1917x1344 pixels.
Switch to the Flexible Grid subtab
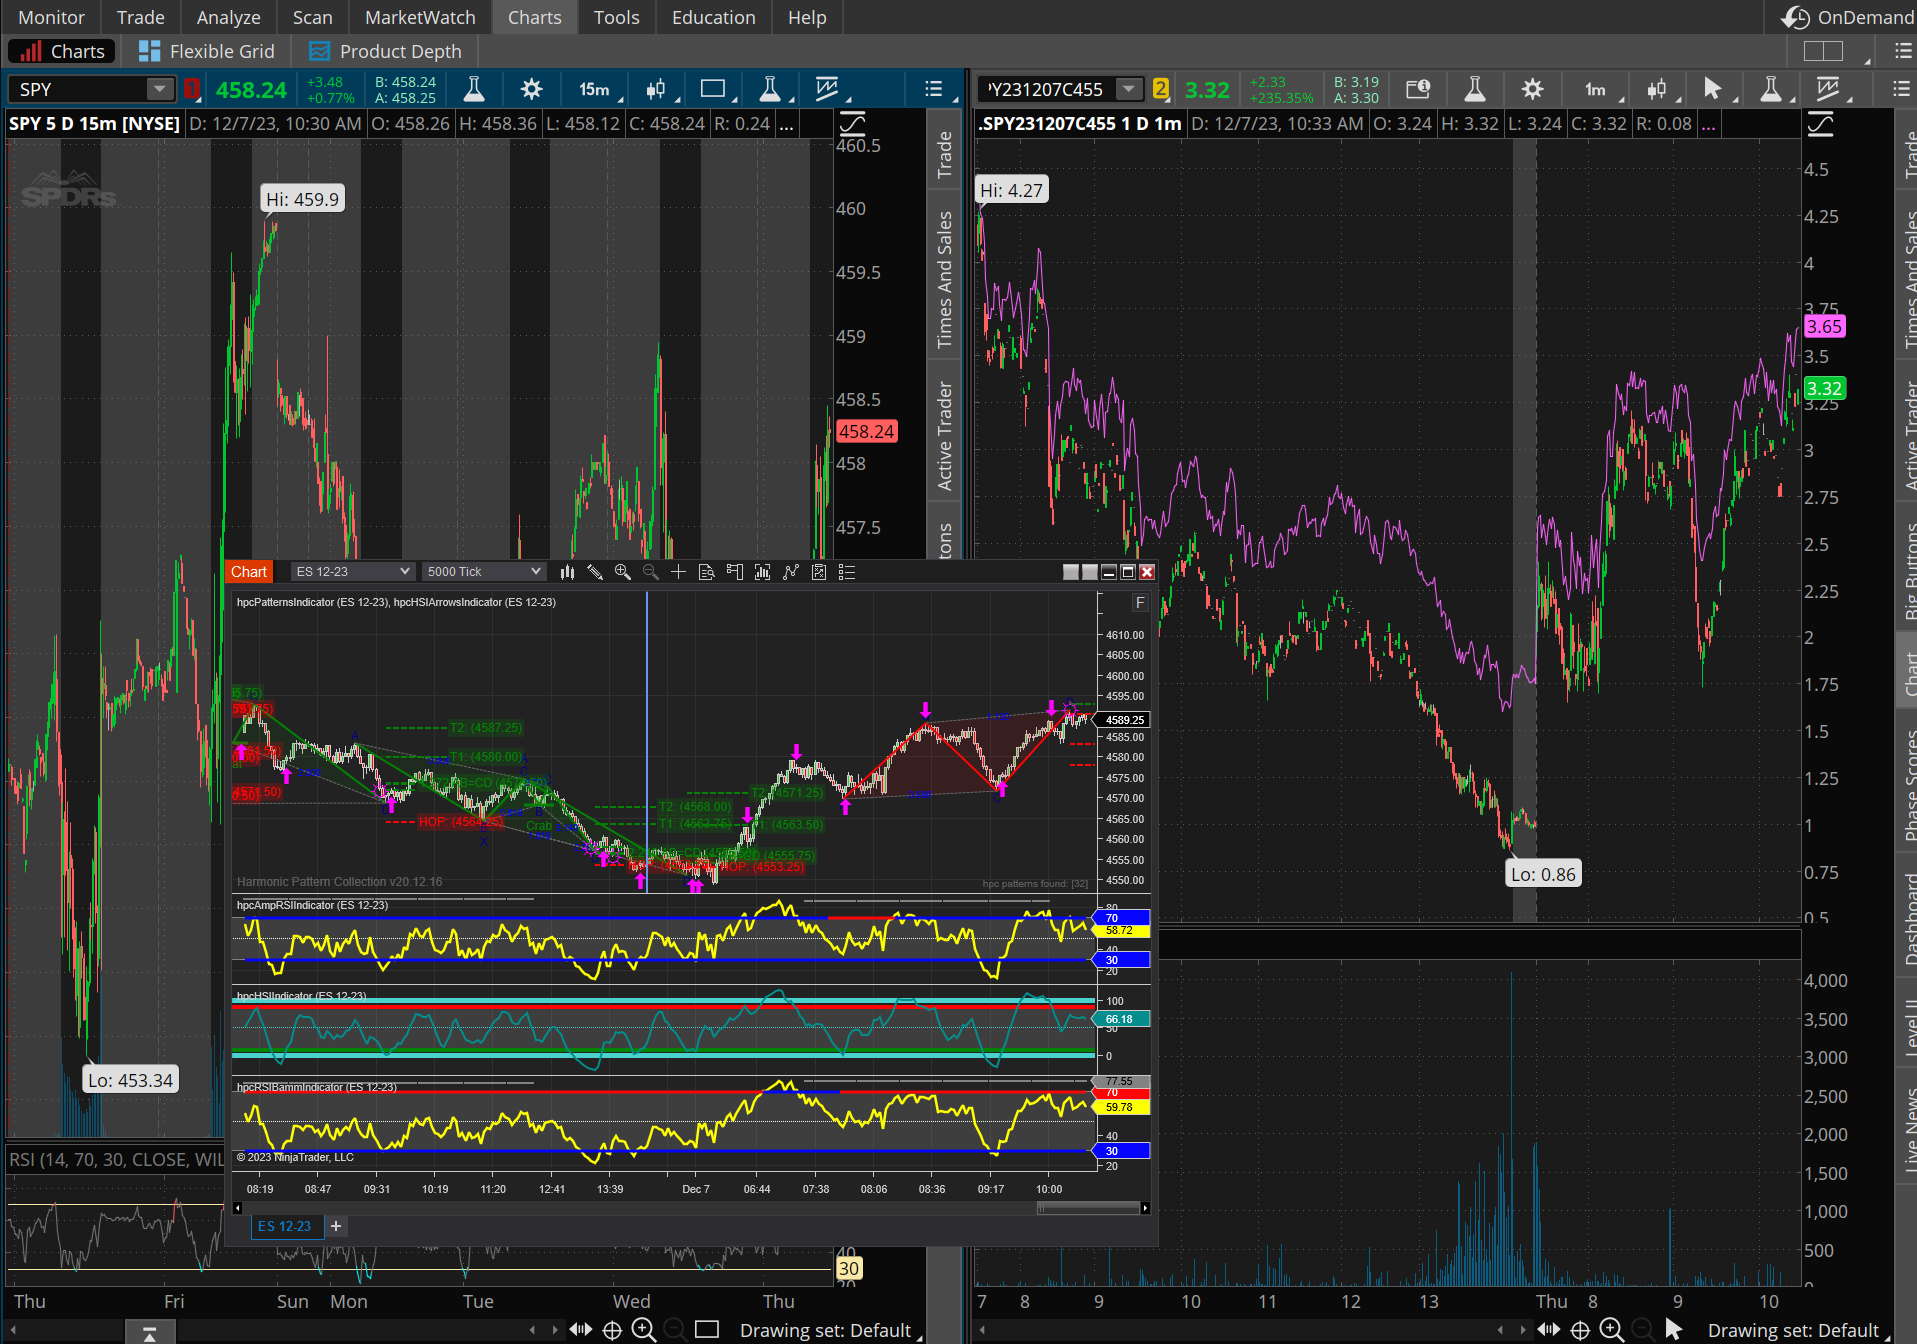pos(207,51)
